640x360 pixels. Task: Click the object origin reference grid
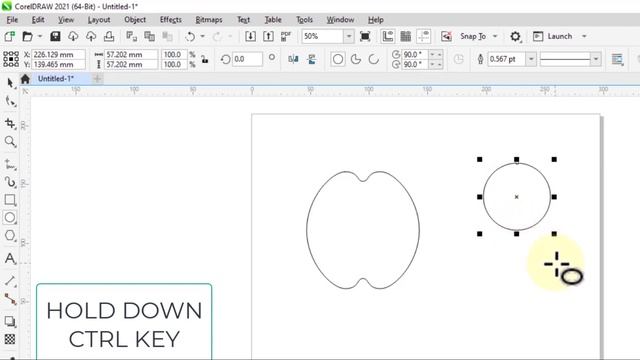(x=11, y=59)
